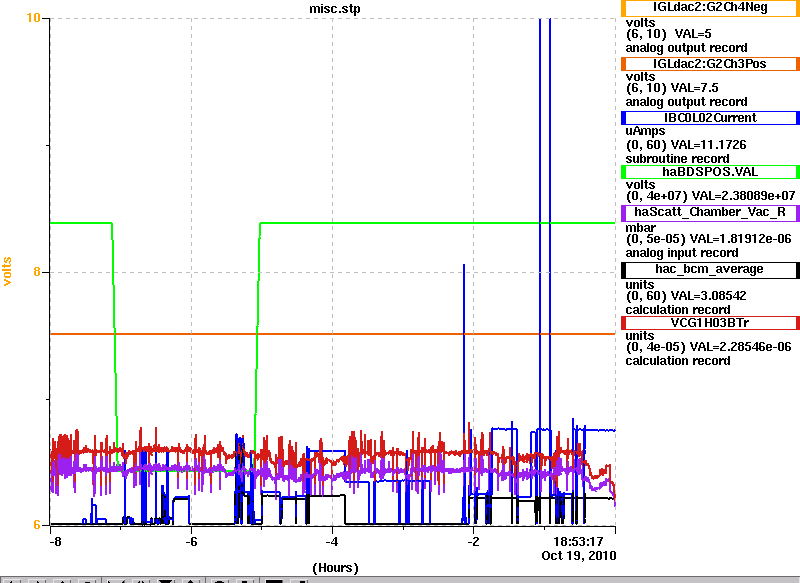Click the '(Hours)' x-axis title
Screen dimensions: 800x583
tap(335, 568)
